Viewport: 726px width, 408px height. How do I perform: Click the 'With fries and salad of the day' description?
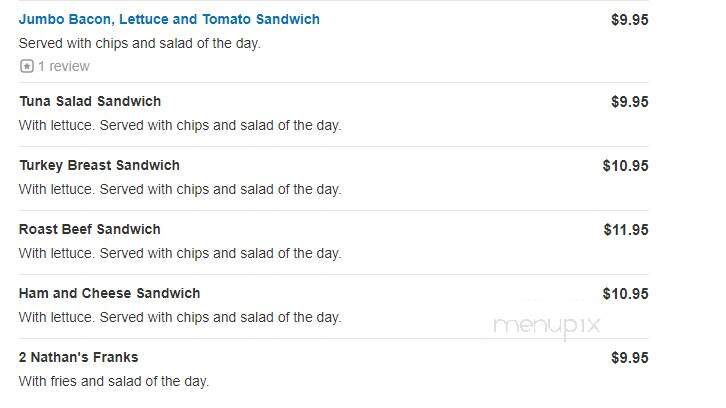tap(113, 381)
